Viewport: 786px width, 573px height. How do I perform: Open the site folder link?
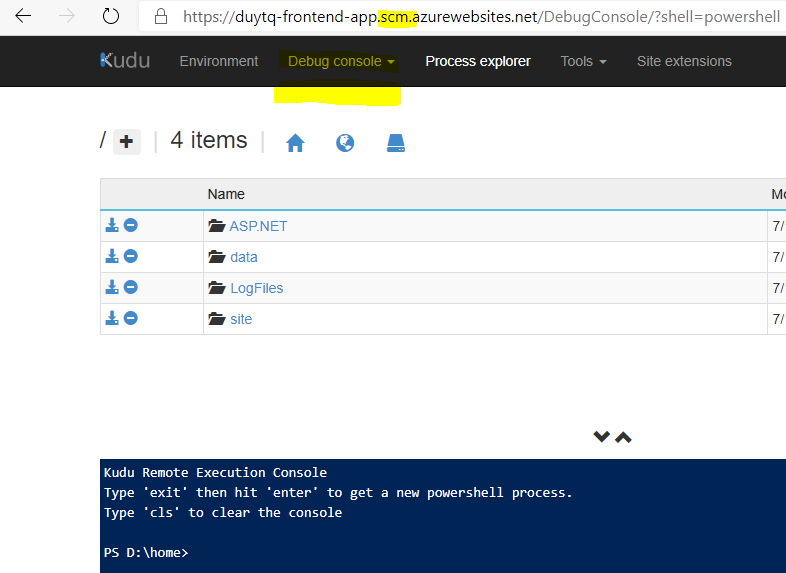click(x=240, y=319)
